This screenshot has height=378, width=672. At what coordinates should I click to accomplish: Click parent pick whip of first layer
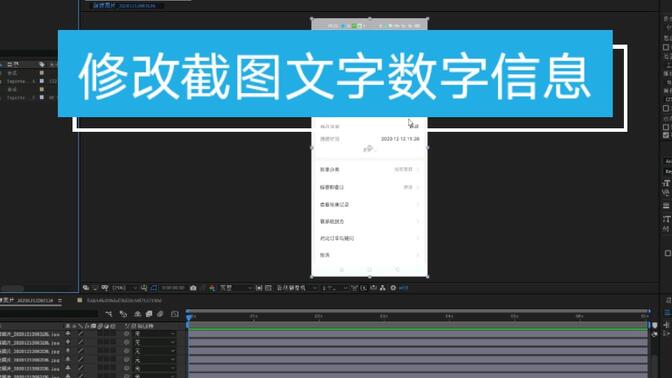[126, 334]
